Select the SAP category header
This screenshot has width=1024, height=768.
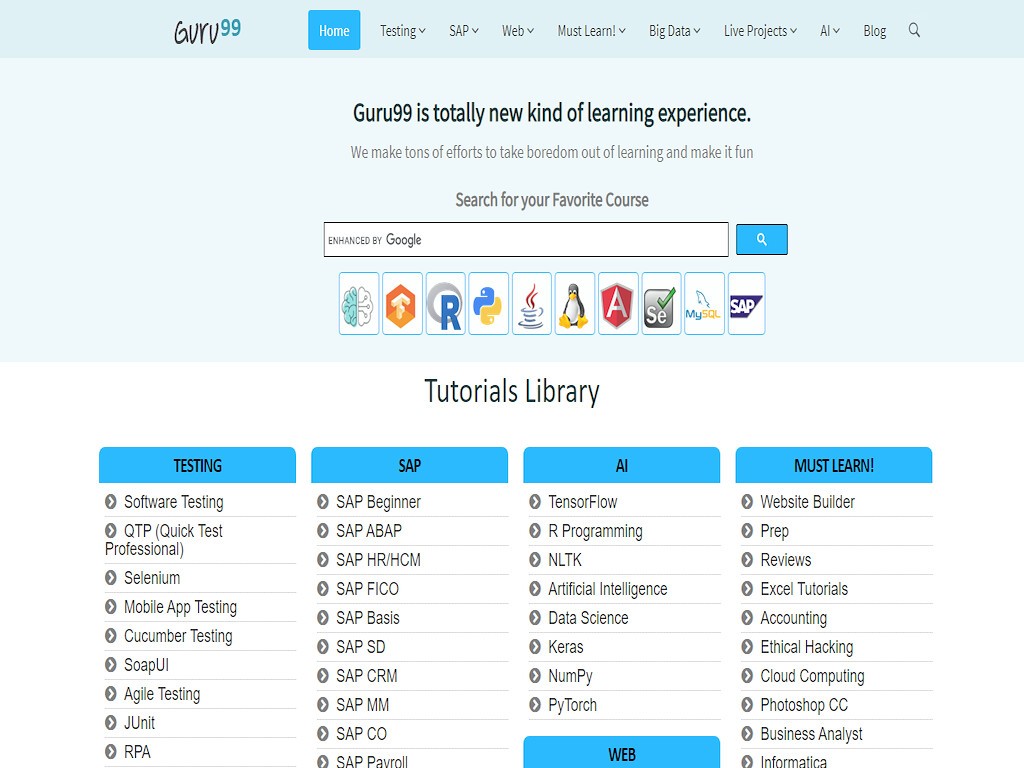coord(409,465)
